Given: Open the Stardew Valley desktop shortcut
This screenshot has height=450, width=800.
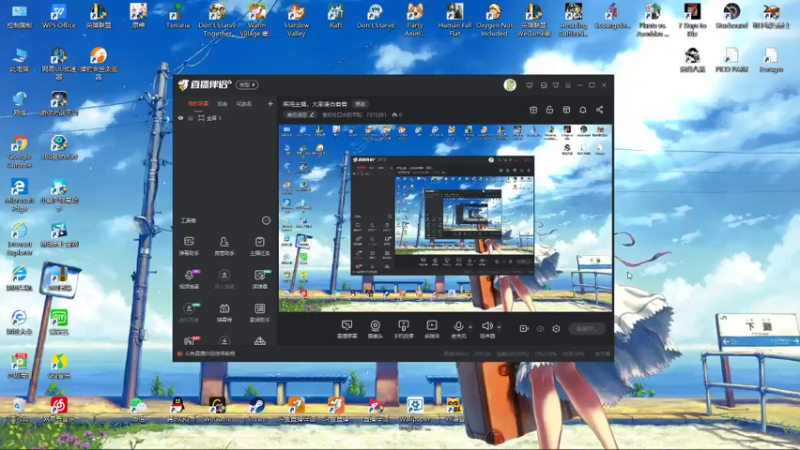Looking at the screenshot, I should 296,20.
